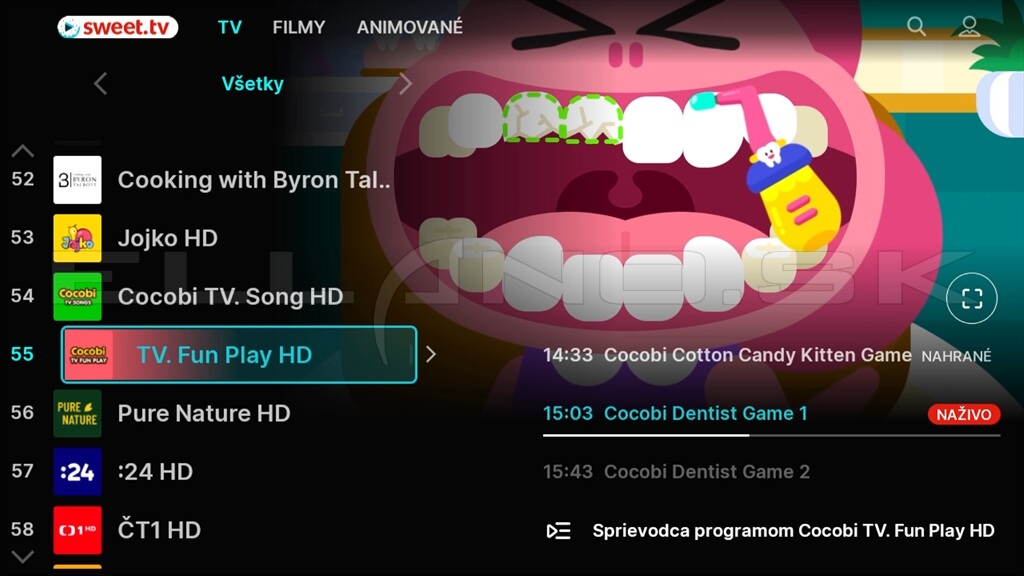Image resolution: width=1024 pixels, height=576 pixels.
Task: Play recorded Cocobi Cotton Candy Kitten Game
Action: (x=767, y=355)
